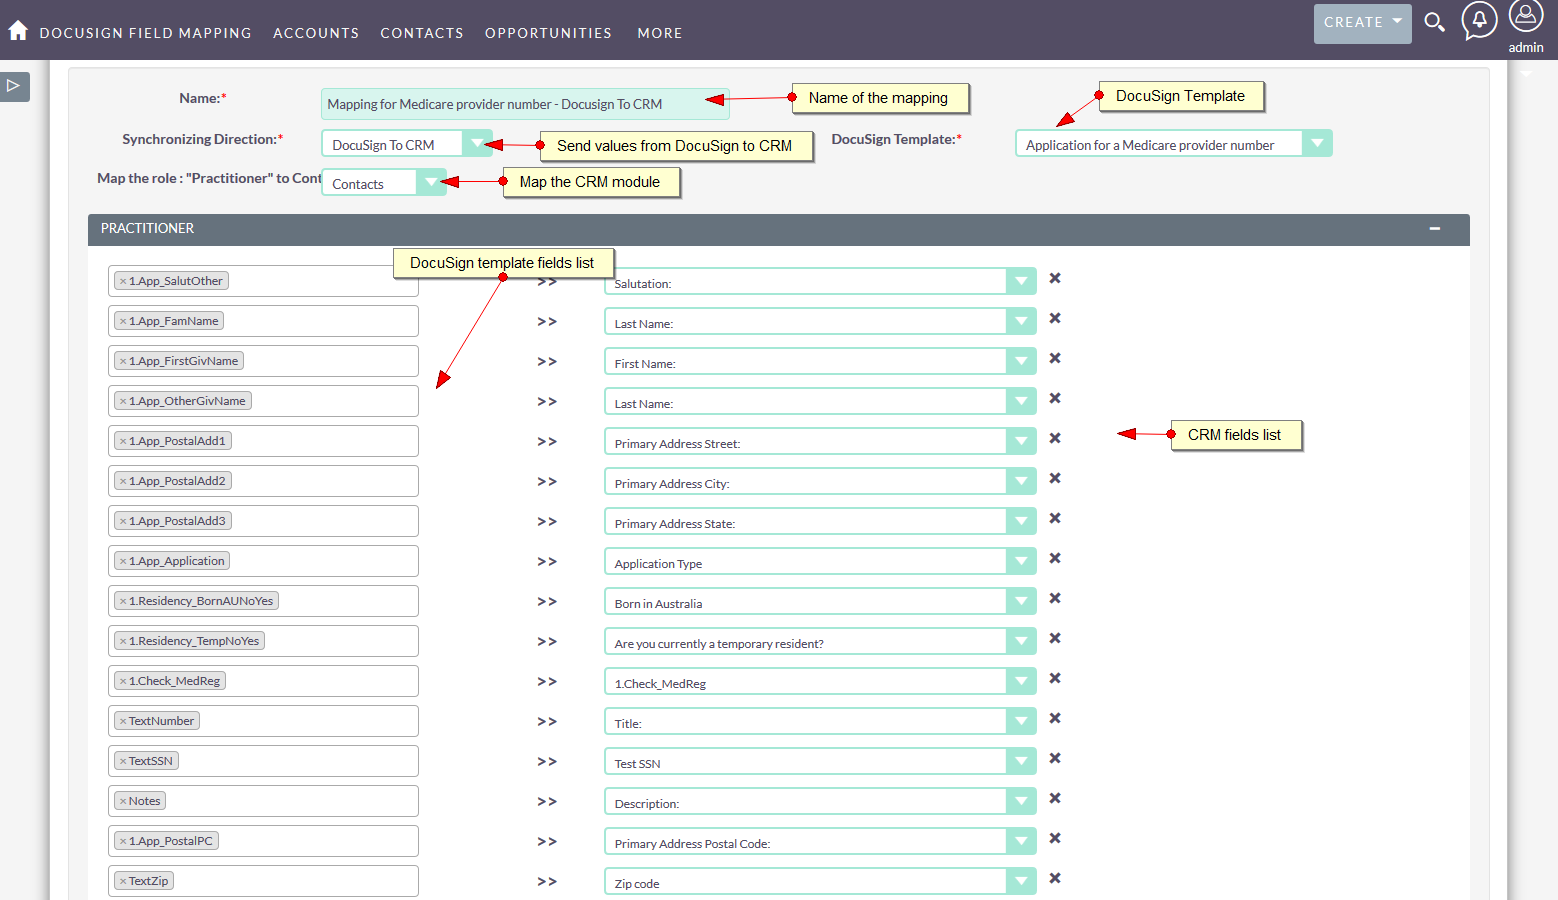Screen dimensions: 1558x900
Task: Remove the 1.Residency_BornAUNoYes tag
Action: pos(123,602)
